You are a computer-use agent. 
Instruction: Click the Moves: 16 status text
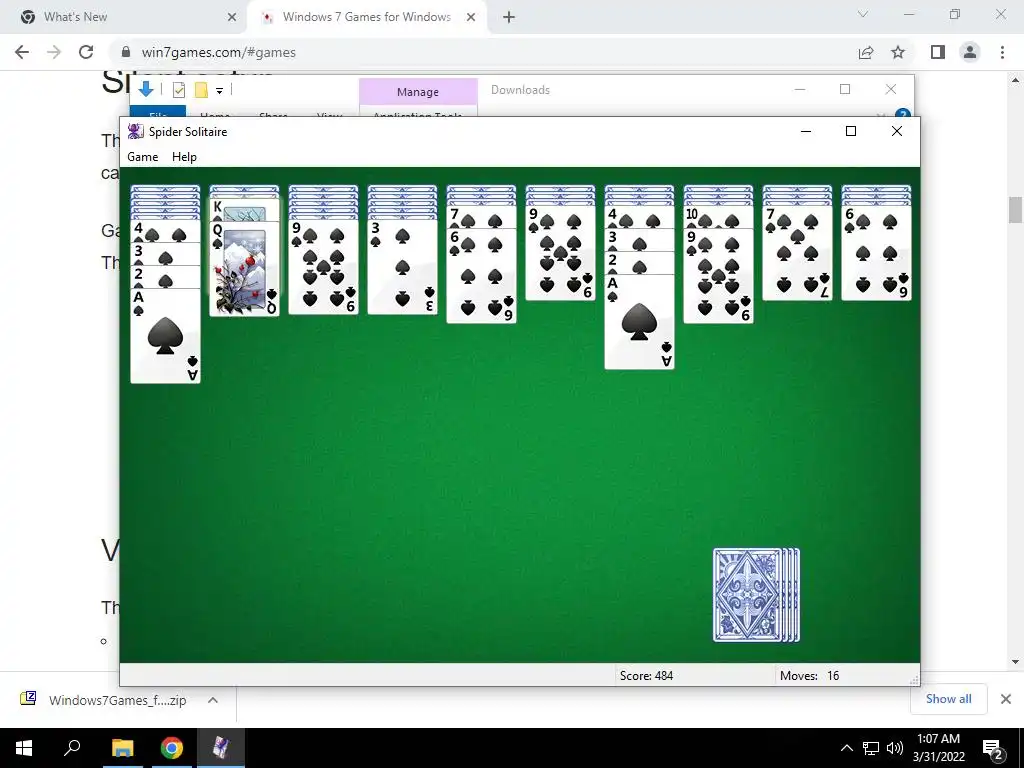(809, 676)
